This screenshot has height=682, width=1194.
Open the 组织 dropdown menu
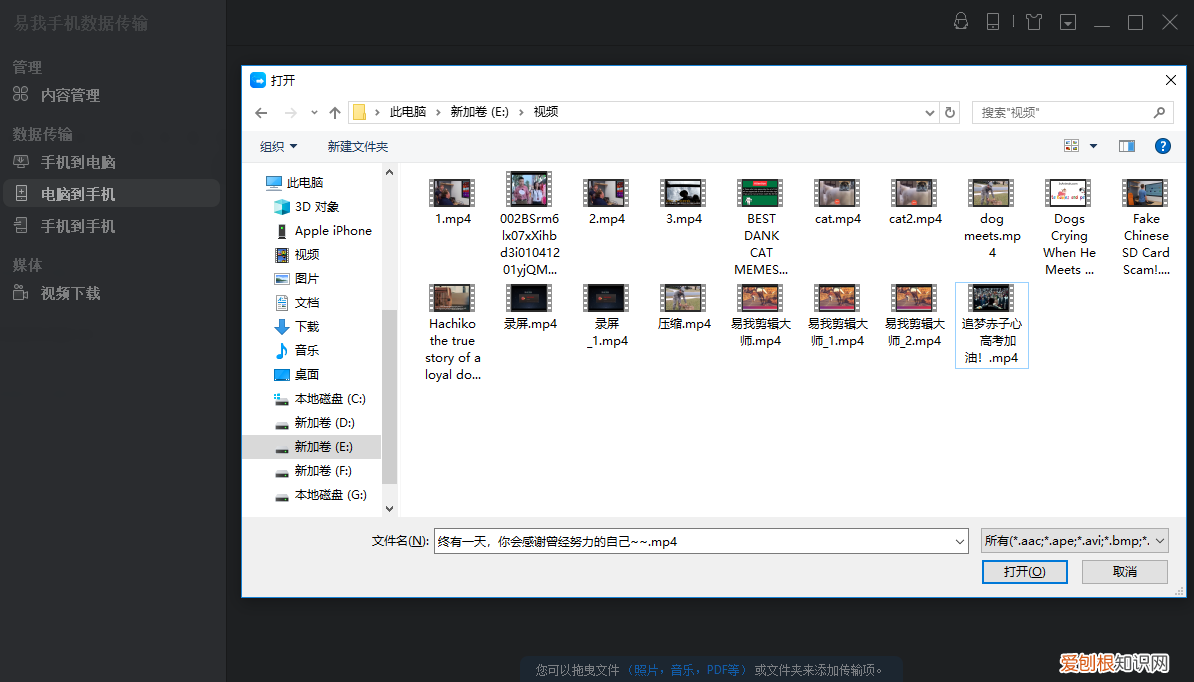[277, 145]
